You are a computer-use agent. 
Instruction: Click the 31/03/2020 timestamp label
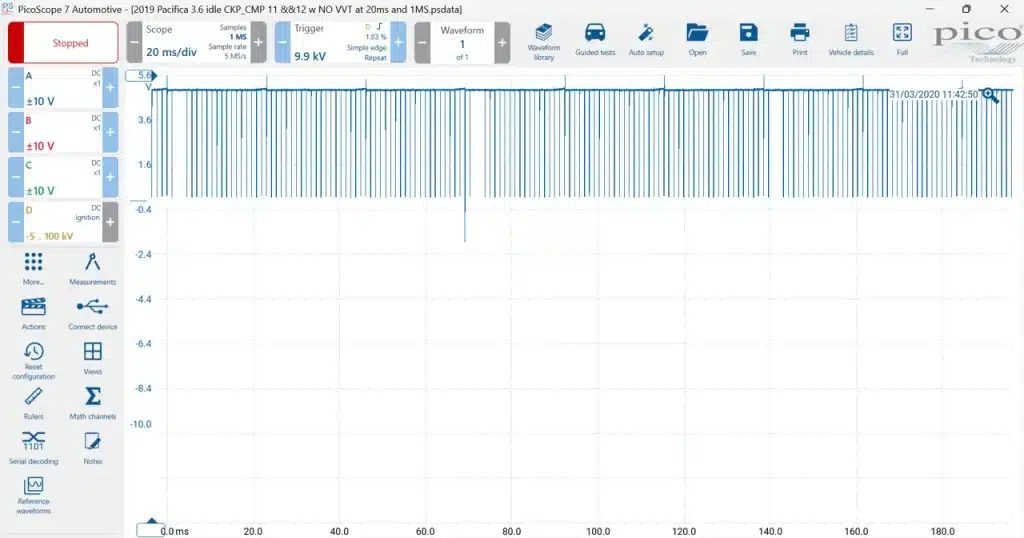934,95
